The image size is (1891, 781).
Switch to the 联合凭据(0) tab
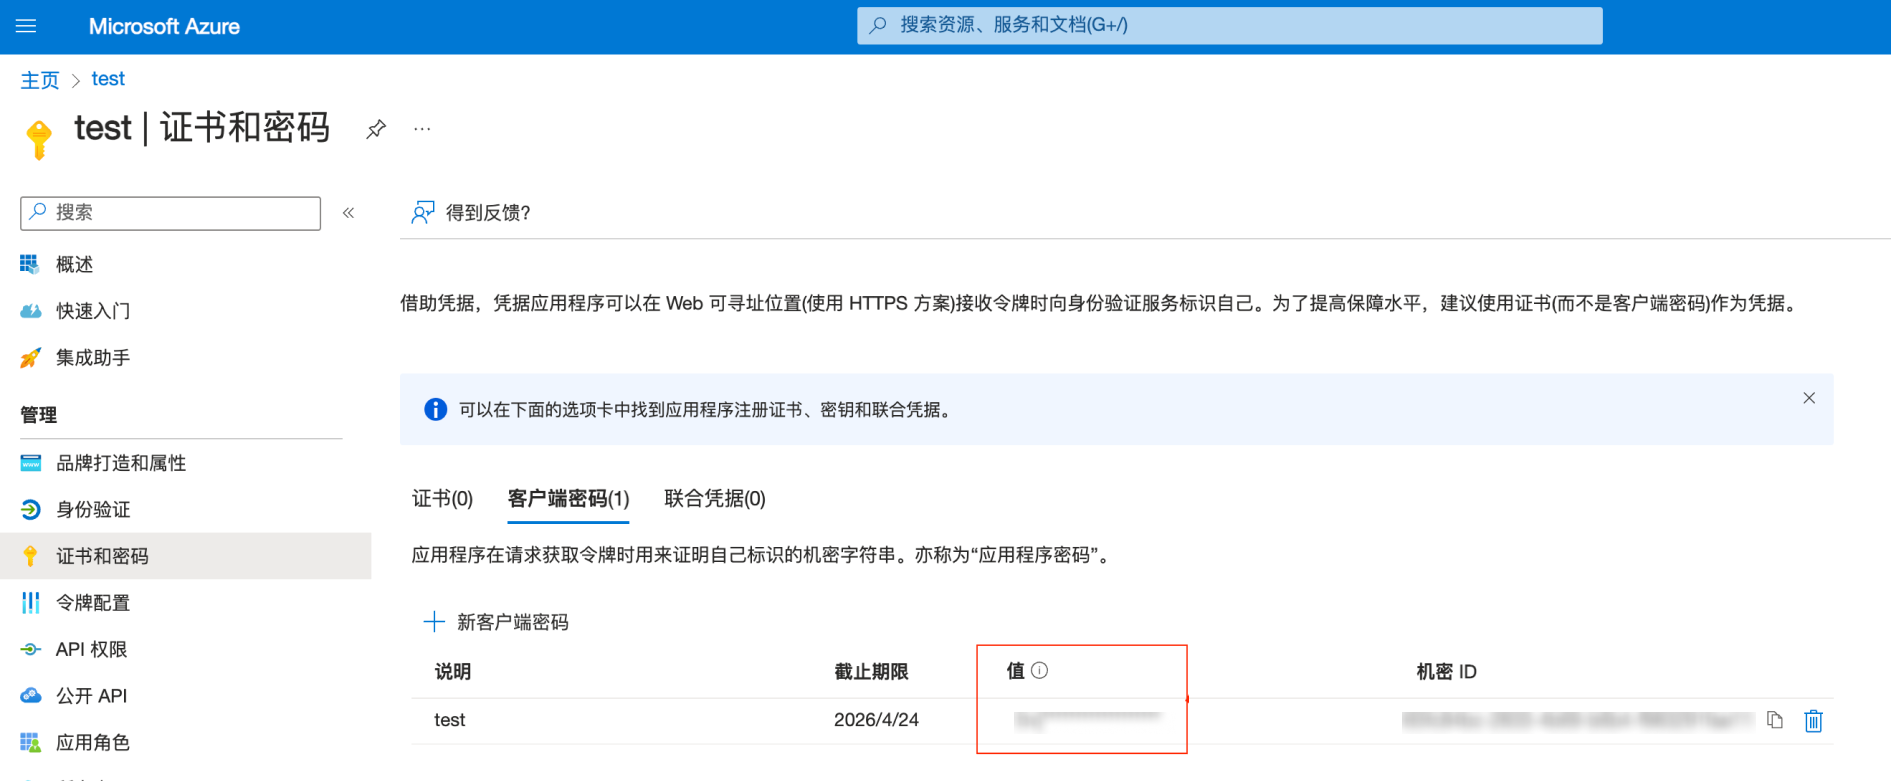pos(715,498)
